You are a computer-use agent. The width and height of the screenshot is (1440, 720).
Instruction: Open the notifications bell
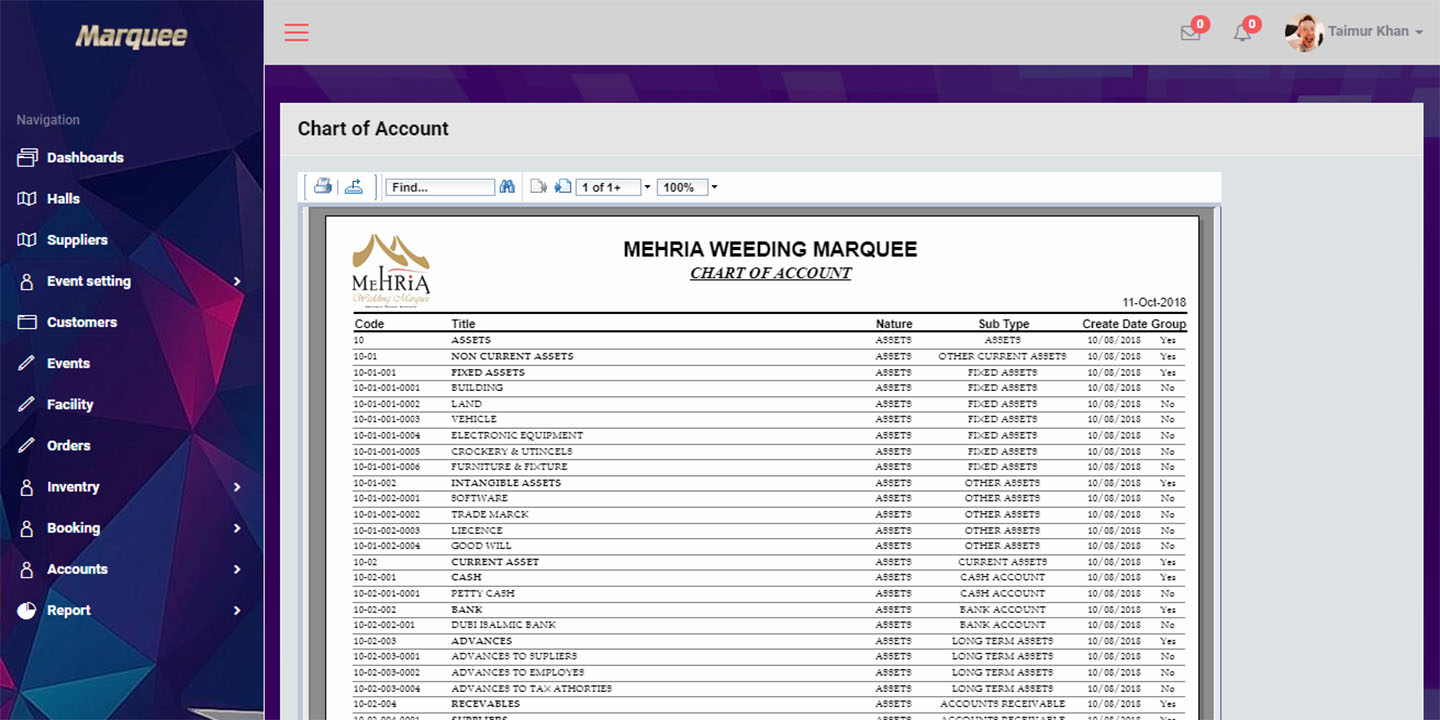coord(1242,32)
